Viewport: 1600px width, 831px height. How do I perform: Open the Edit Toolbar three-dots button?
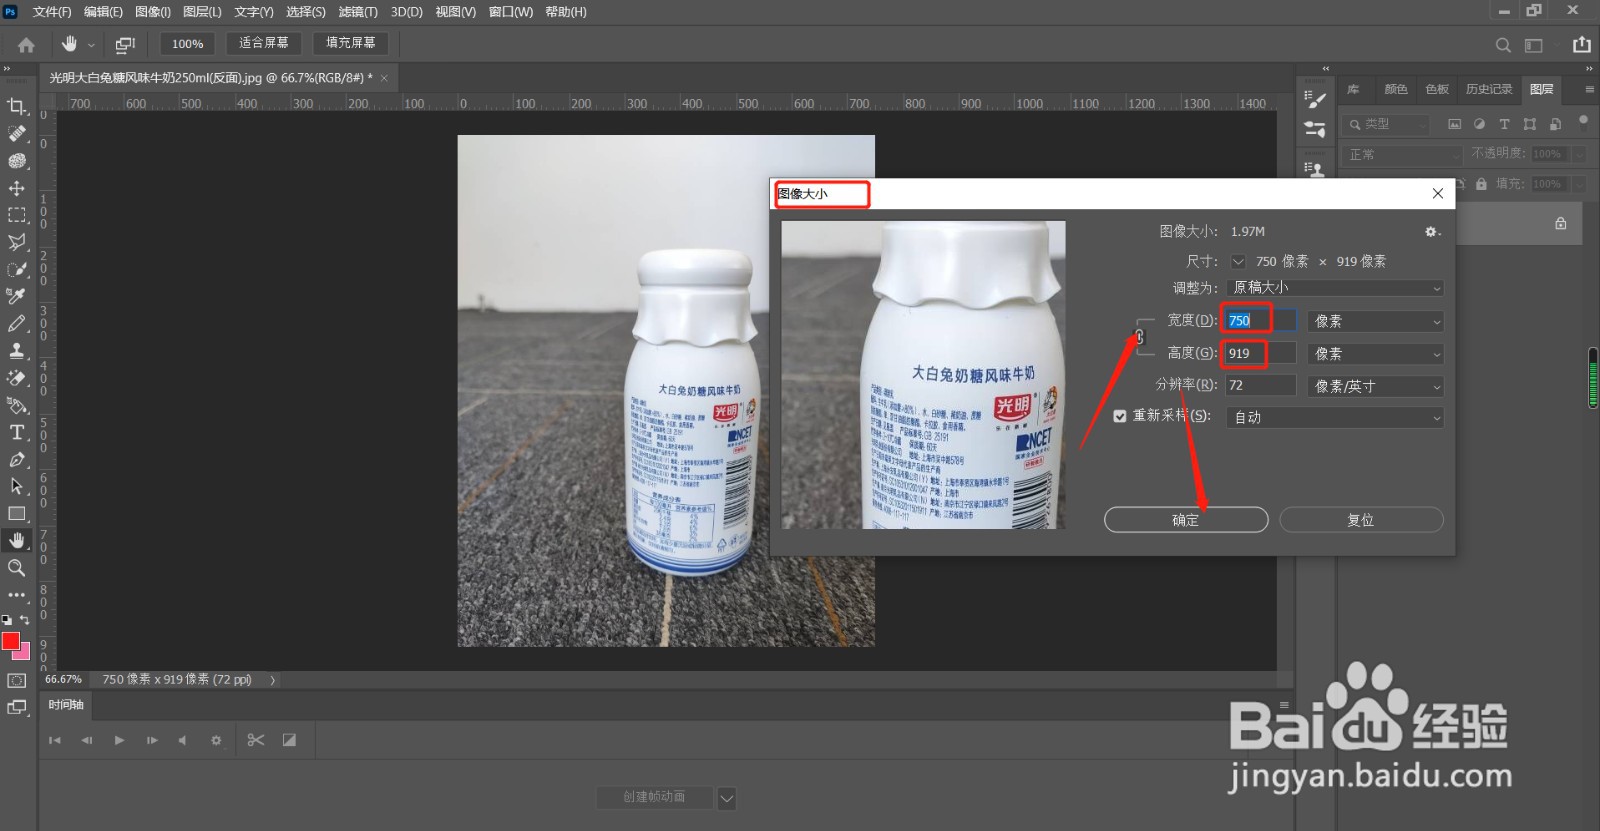click(x=17, y=594)
